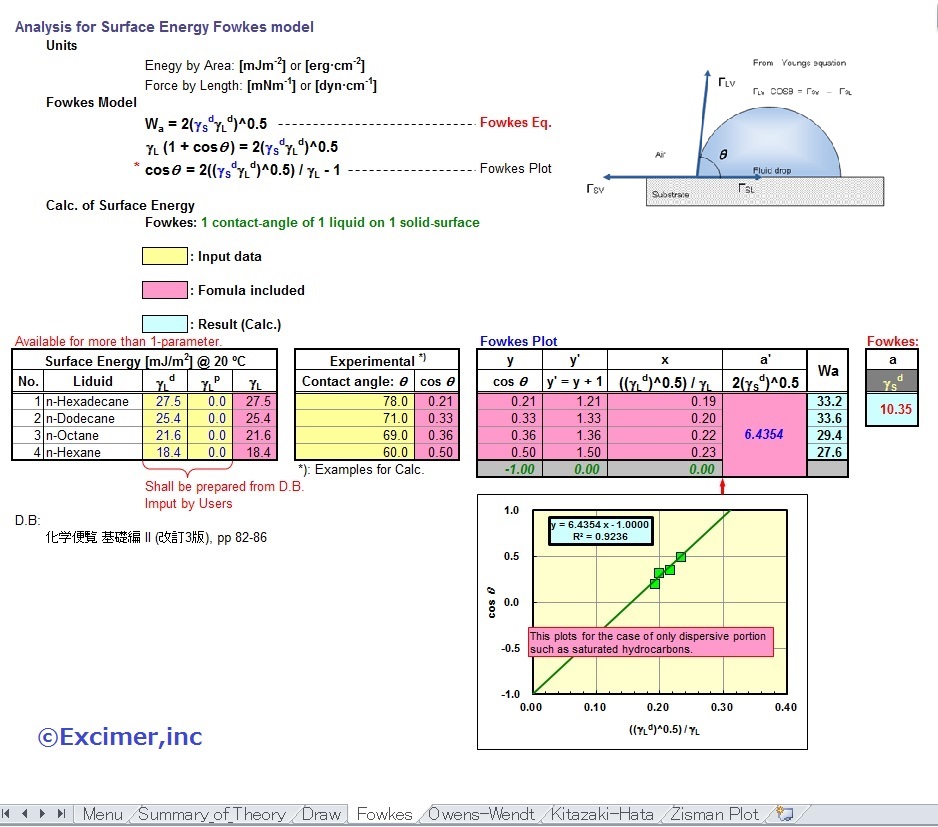Click the pink Formula included swatch
The image size is (938, 827).
(165, 290)
